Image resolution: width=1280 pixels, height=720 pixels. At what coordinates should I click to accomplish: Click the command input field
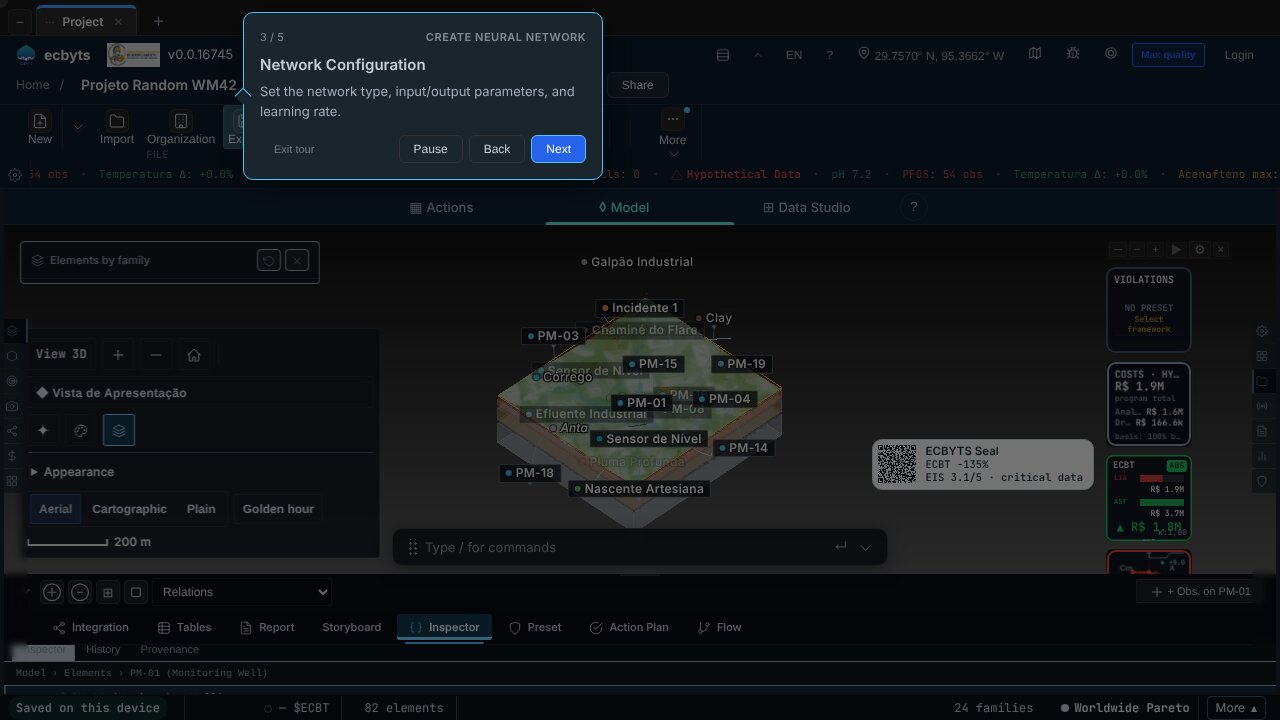pyautogui.click(x=625, y=547)
